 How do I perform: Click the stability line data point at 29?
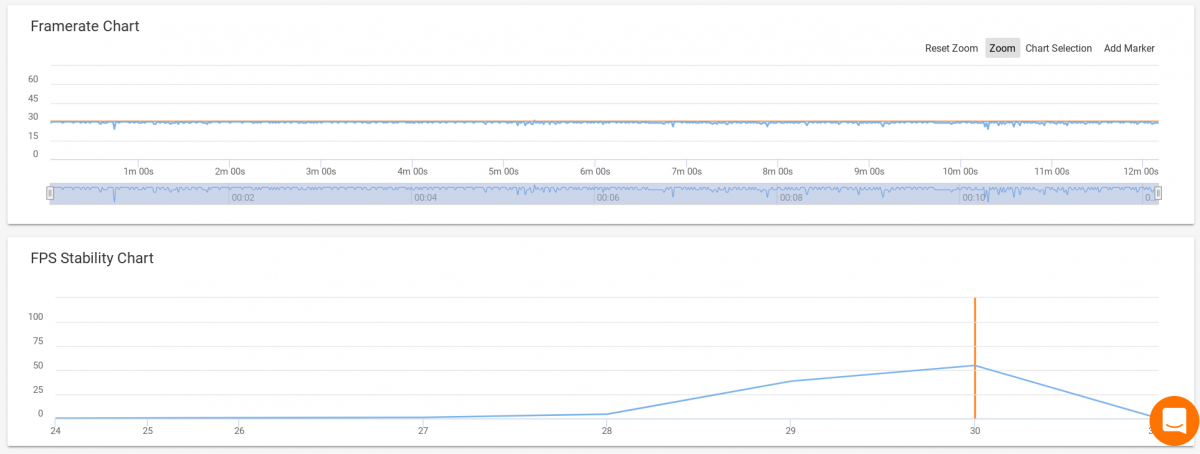790,381
